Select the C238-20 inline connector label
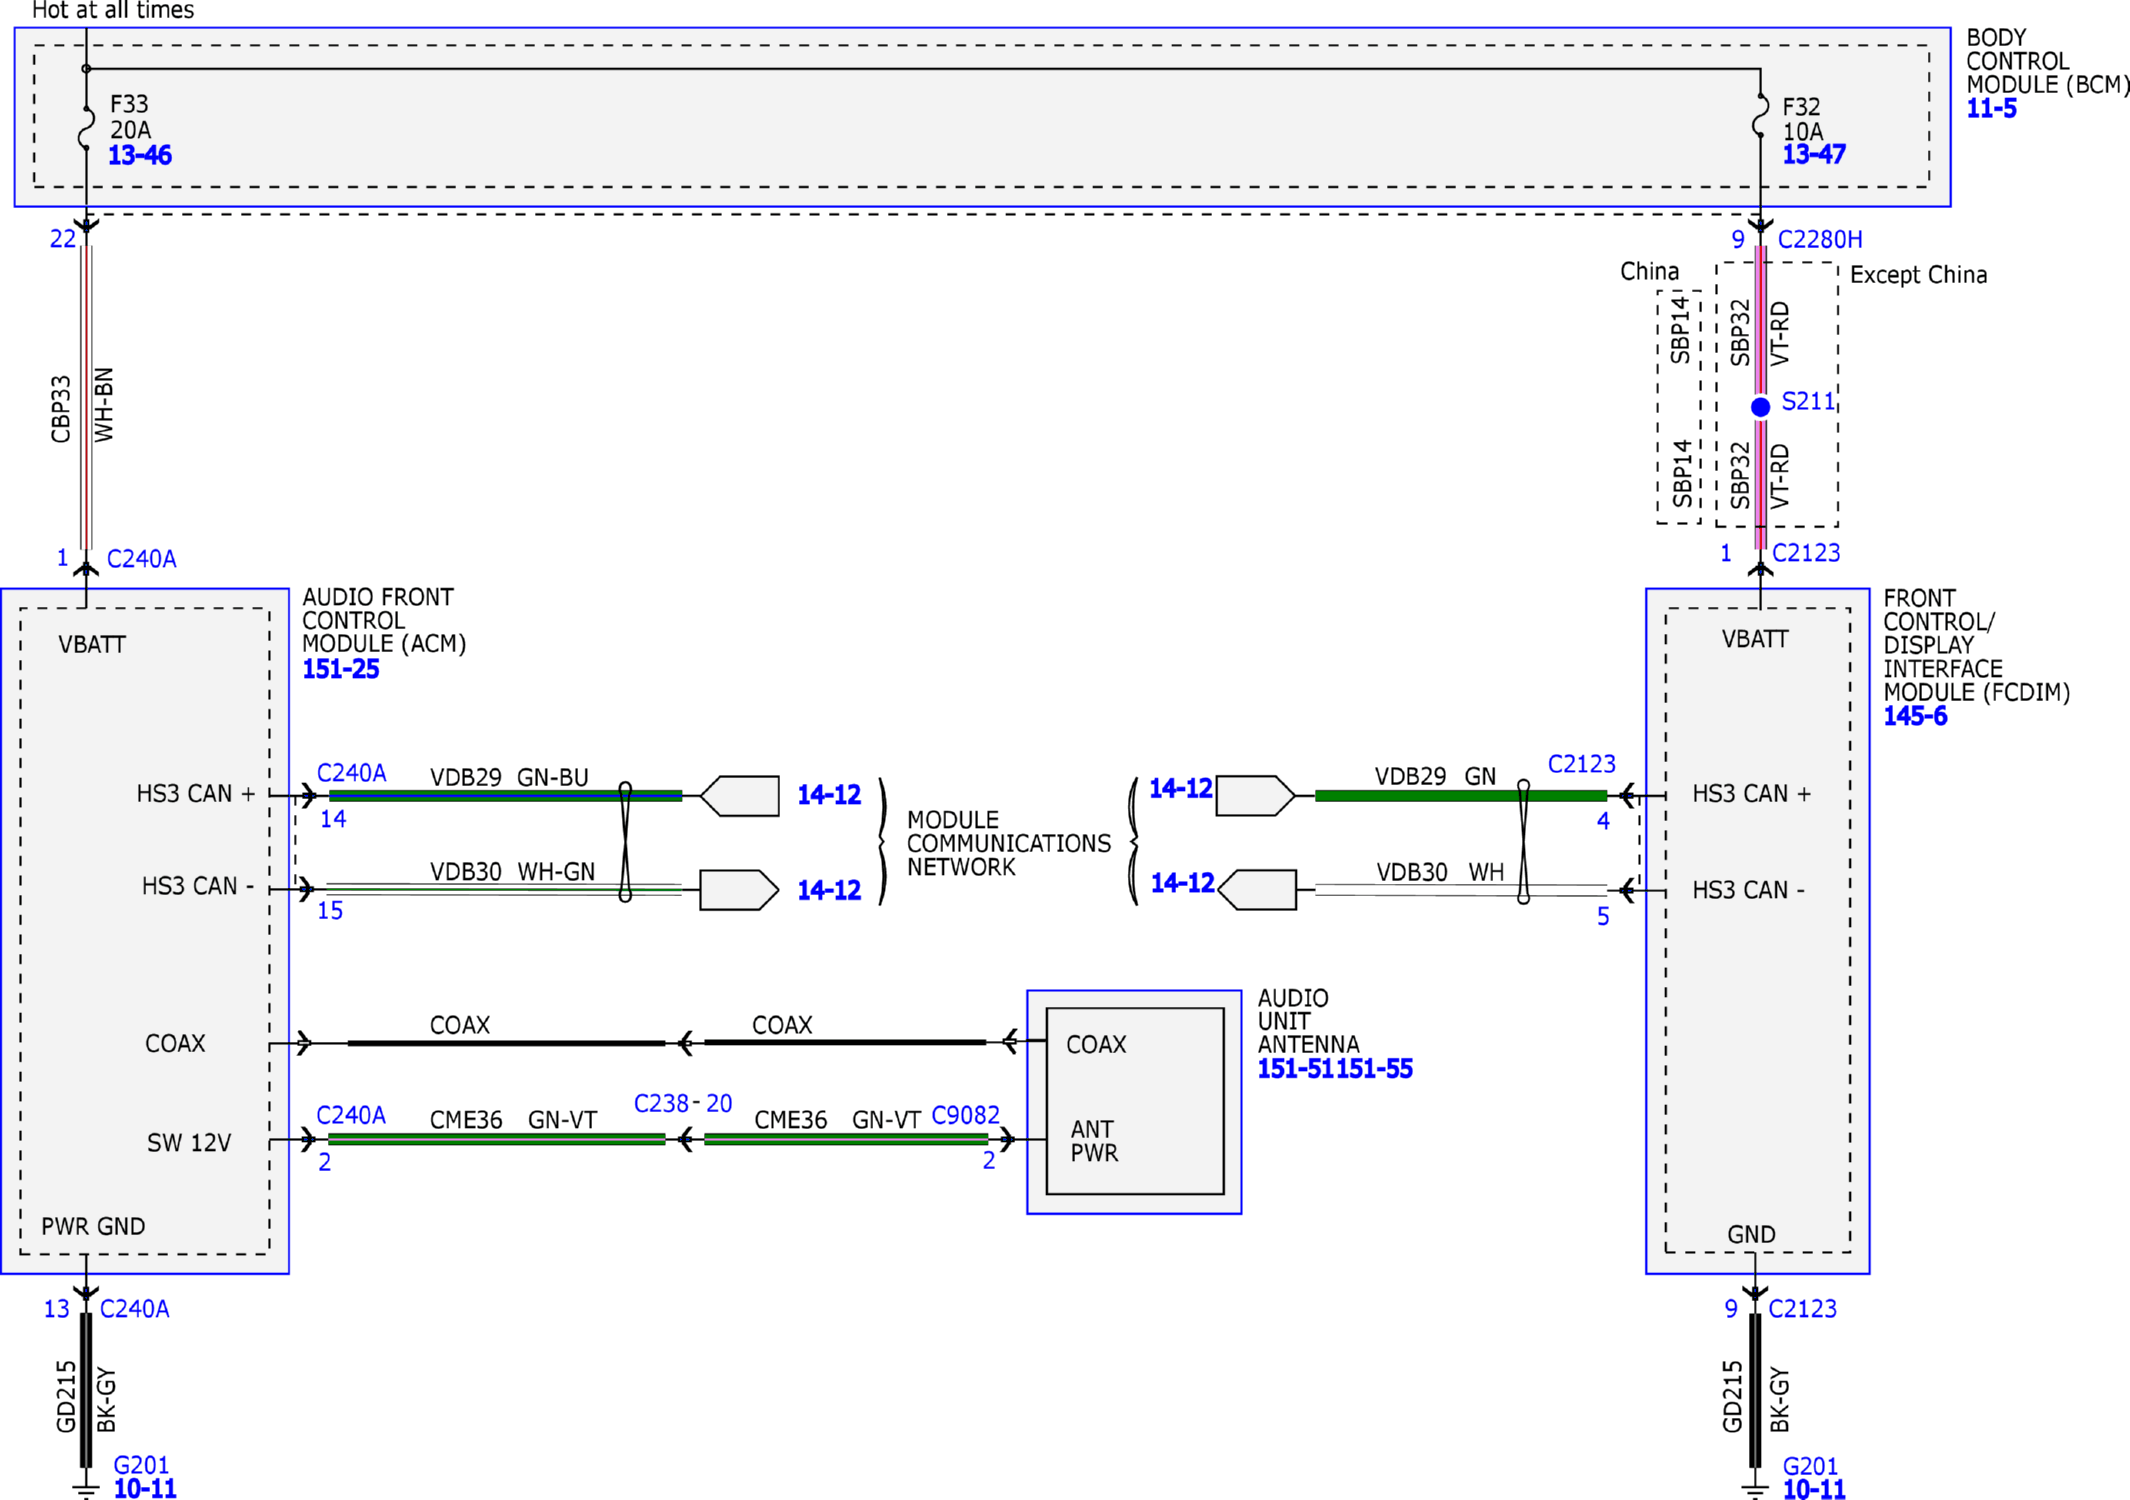The width and height of the screenshot is (2130, 1500). [683, 1103]
